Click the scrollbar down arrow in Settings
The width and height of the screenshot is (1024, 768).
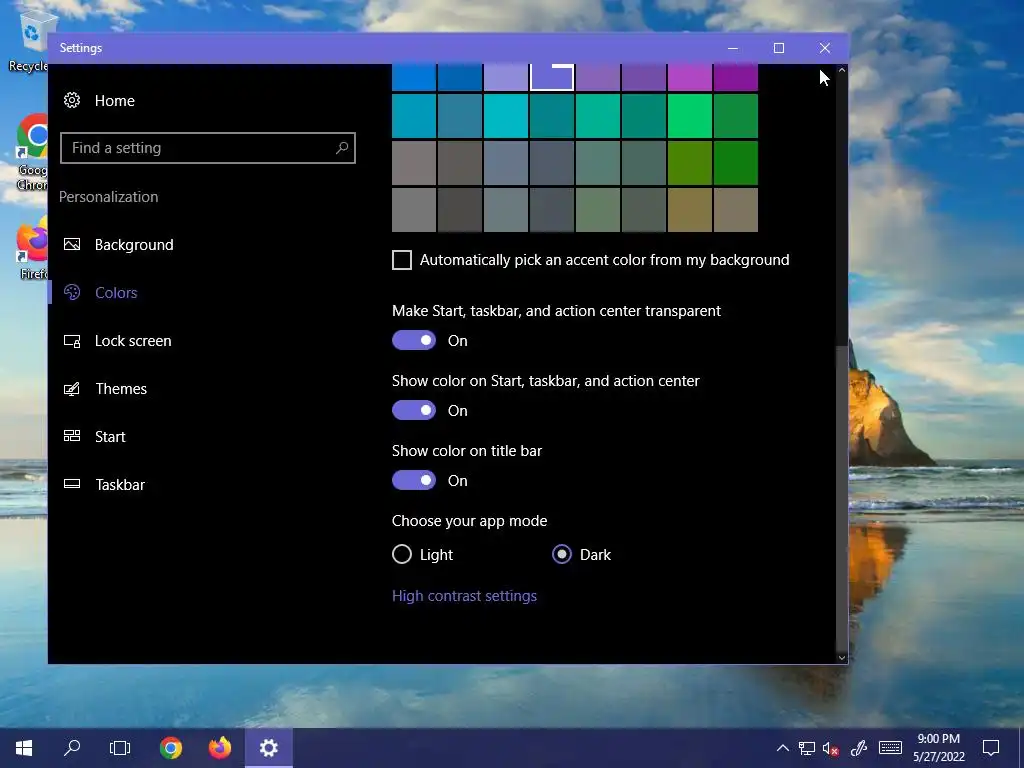(x=842, y=658)
